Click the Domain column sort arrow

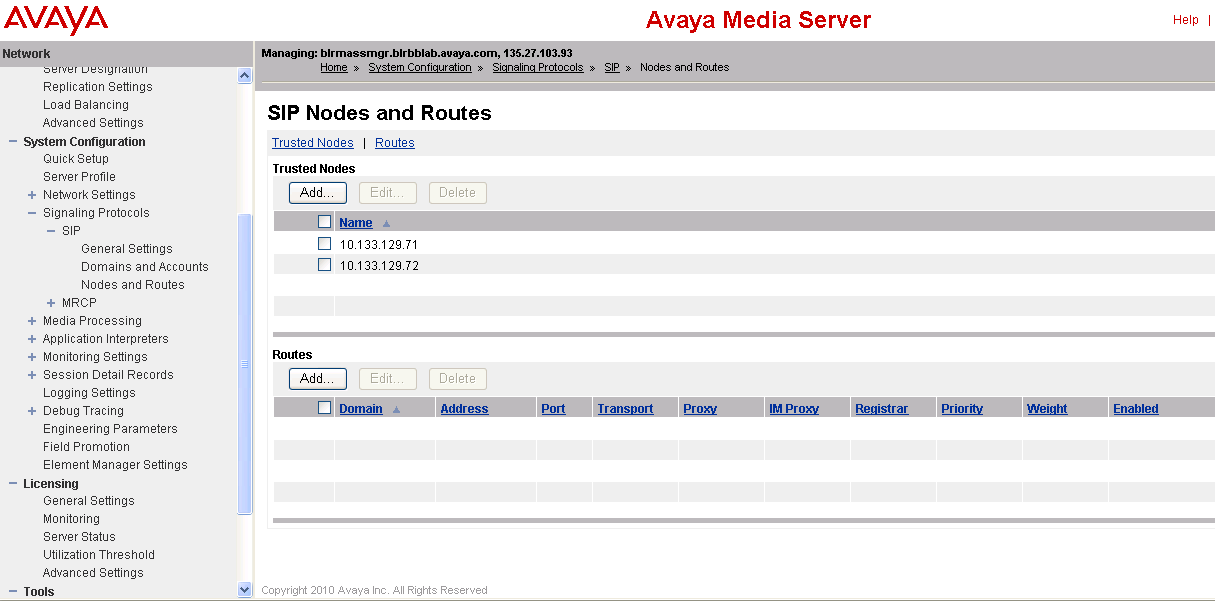click(x=396, y=410)
